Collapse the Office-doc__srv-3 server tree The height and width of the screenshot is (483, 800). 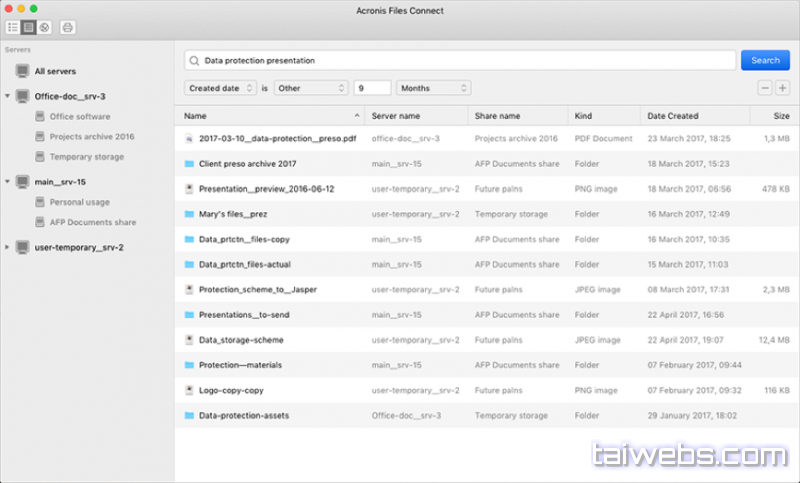point(8,97)
